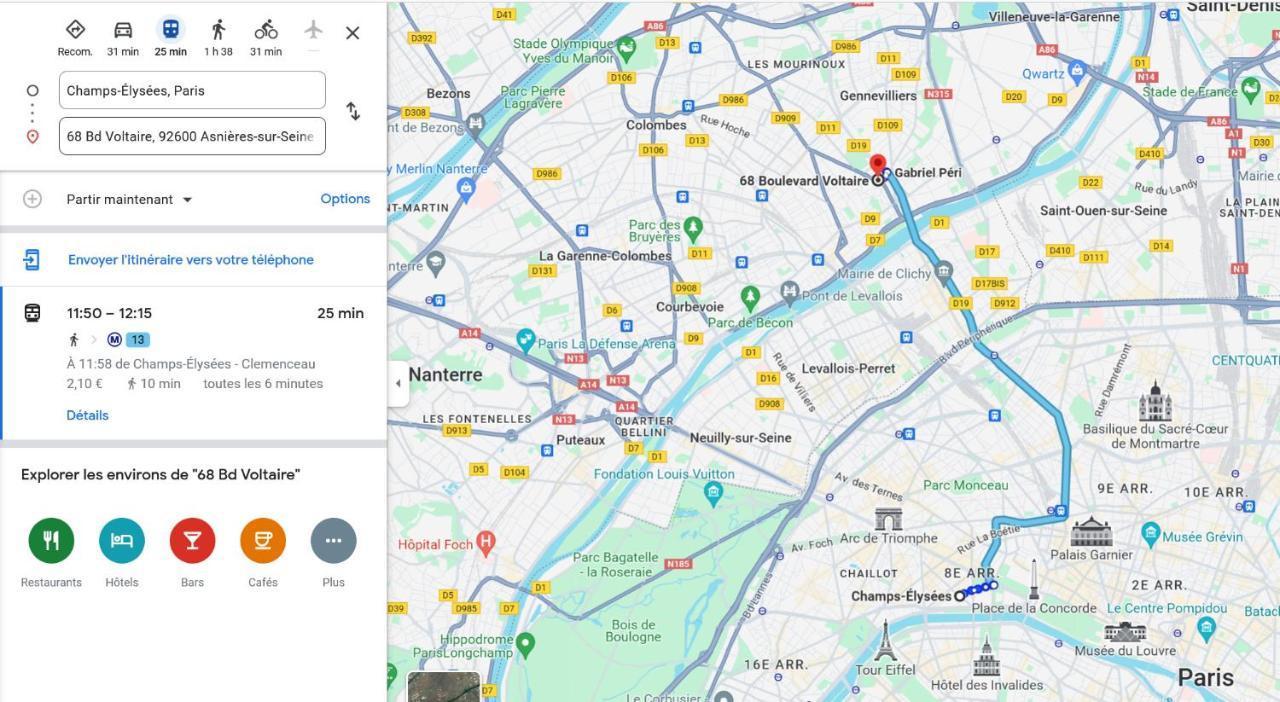Click the Neuilly-sur-Seine map label
Screen dimensions: 1280x702
tap(741, 438)
